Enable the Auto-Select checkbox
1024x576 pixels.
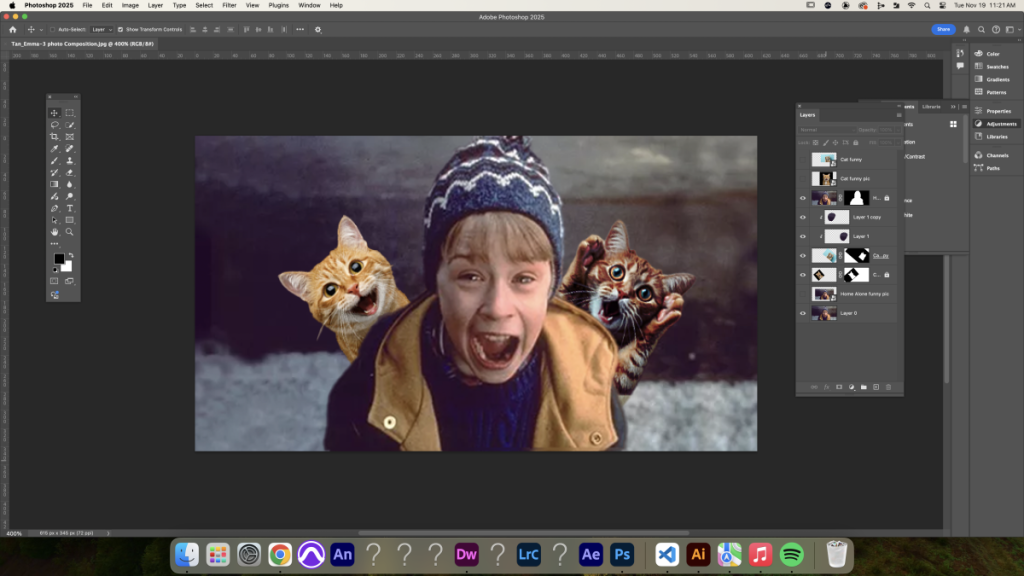click(x=53, y=29)
